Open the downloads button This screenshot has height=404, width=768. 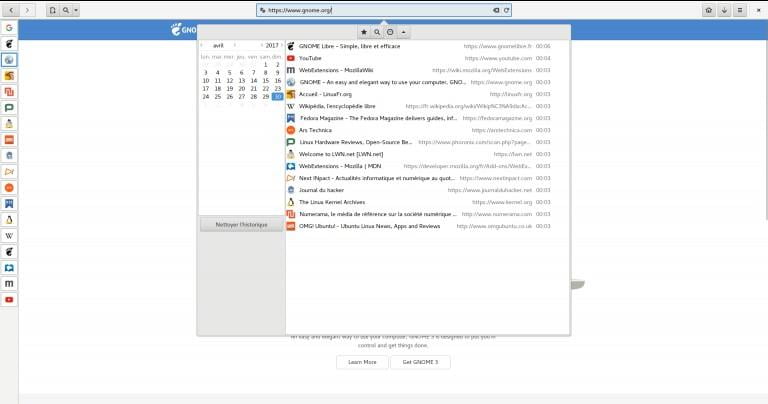tap(724, 10)
